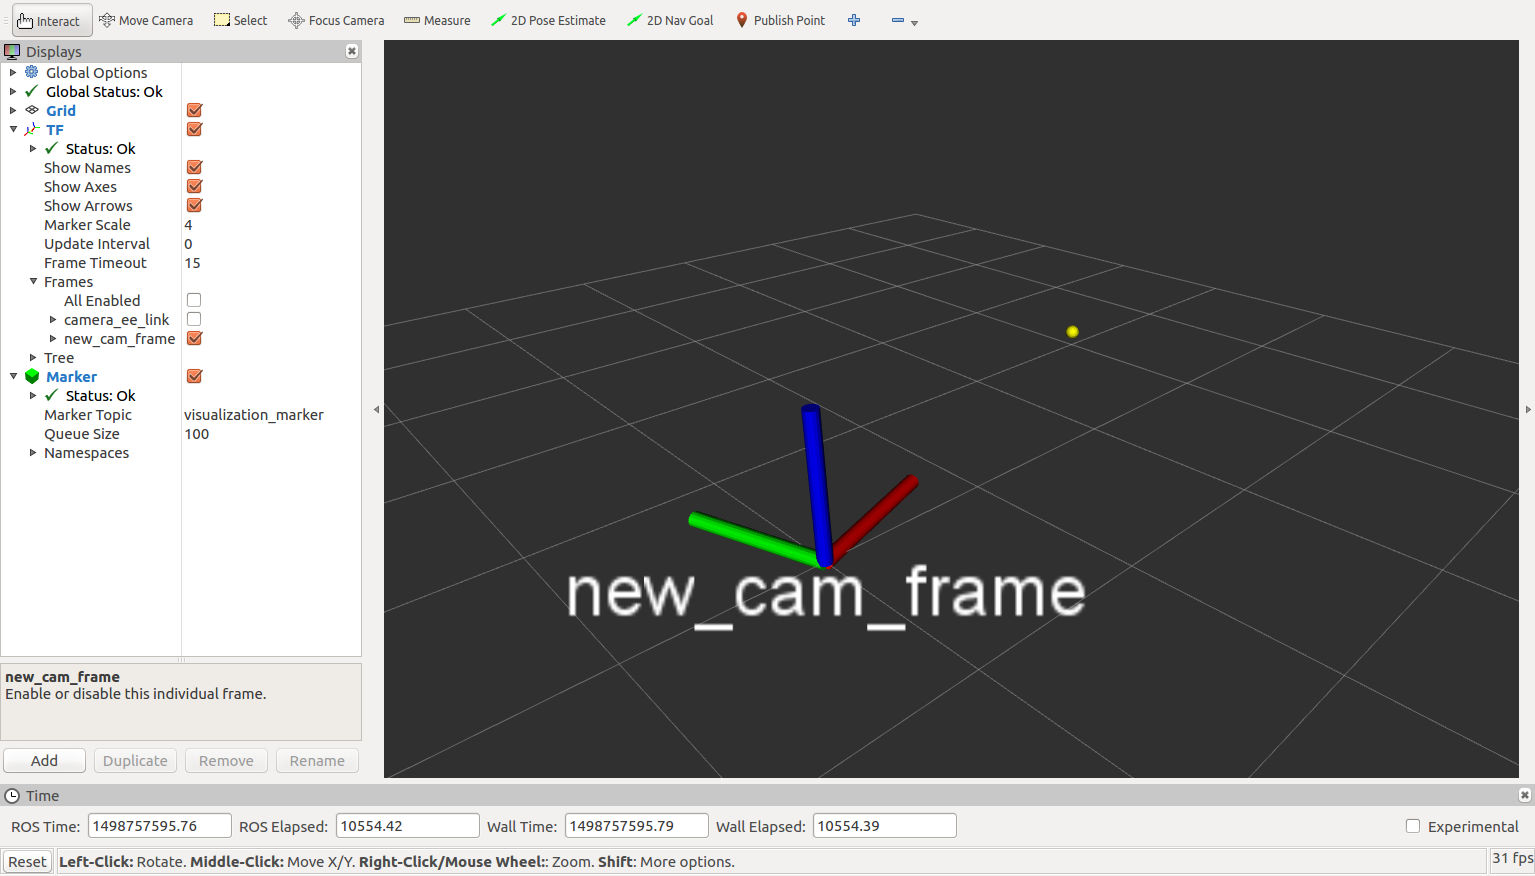Activate the Move Camera tool

pos(146,21)
